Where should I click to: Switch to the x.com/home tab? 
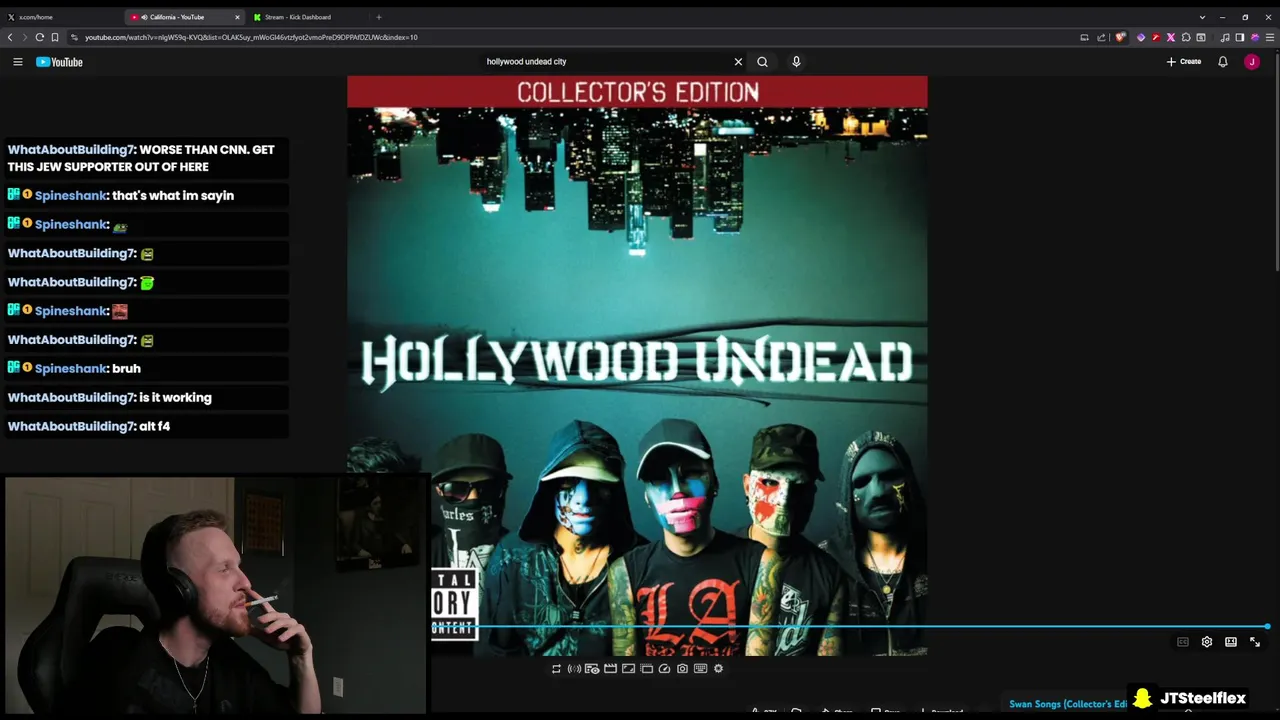click(60, 17)
